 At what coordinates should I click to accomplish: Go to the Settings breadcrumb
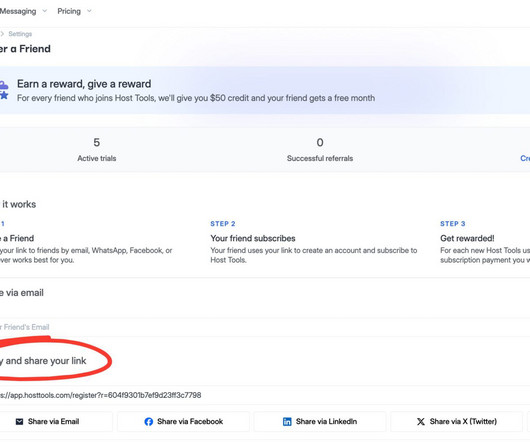(20, 34)
